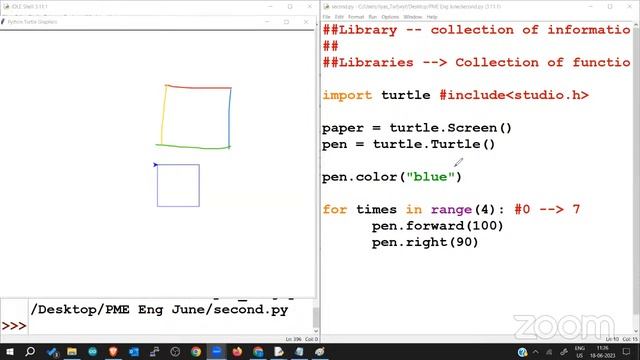Open the ENG US language indicator
Viewport: 640px width, 360px height.
tap(580, 352)
